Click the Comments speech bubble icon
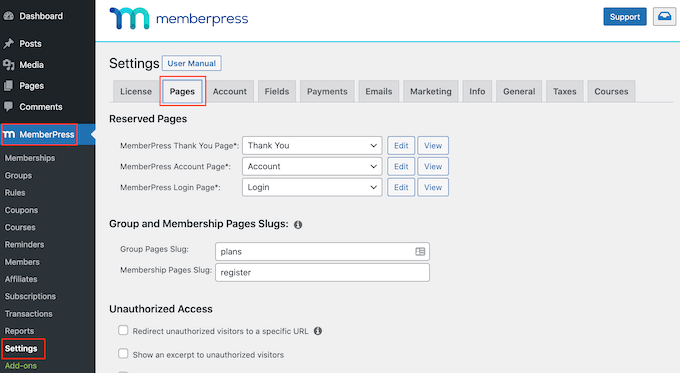 coord(8,106)
